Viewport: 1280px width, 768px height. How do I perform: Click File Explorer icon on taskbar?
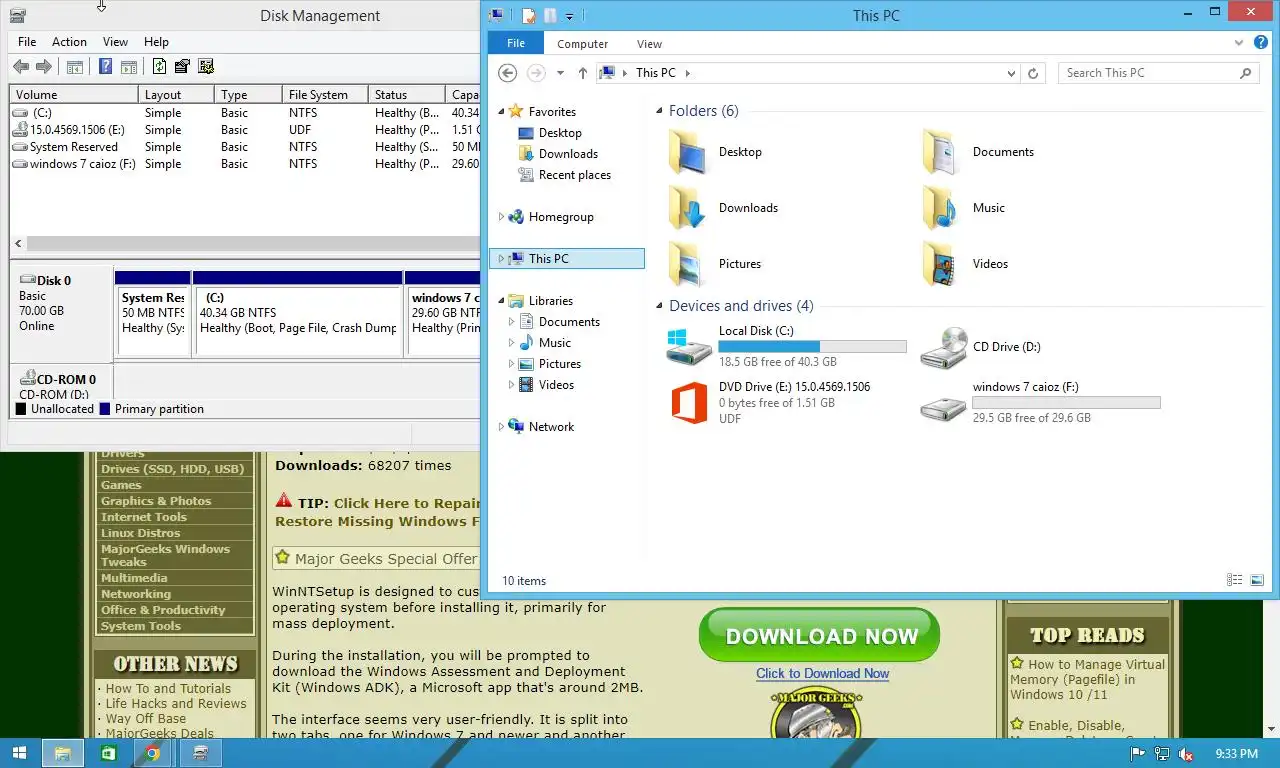(x=62, y=753)
